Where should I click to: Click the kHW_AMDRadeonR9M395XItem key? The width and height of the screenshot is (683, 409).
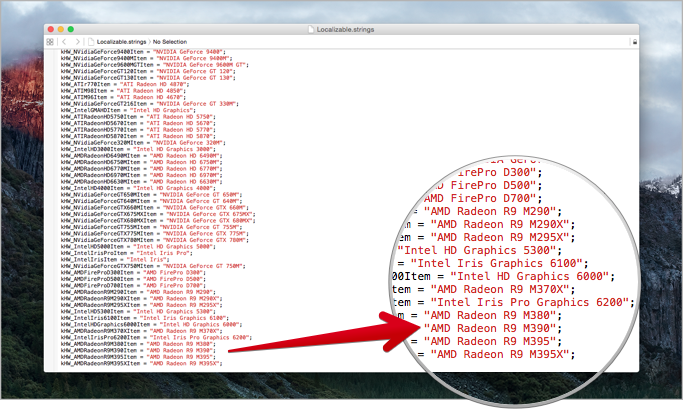[x=101, y=364]
